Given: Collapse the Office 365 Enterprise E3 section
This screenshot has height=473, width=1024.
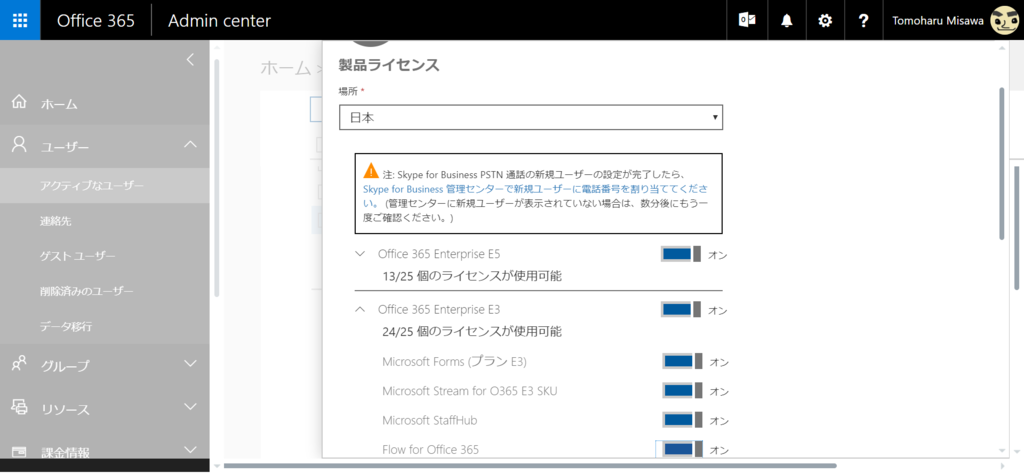Looking at the screenshot, I should [x=359, y=308].
